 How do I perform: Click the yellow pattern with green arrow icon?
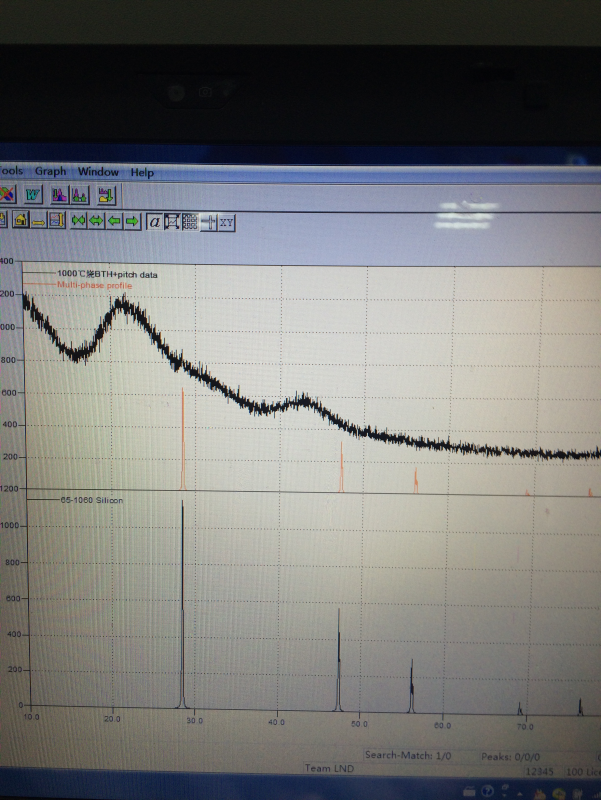tap(106, 195)
